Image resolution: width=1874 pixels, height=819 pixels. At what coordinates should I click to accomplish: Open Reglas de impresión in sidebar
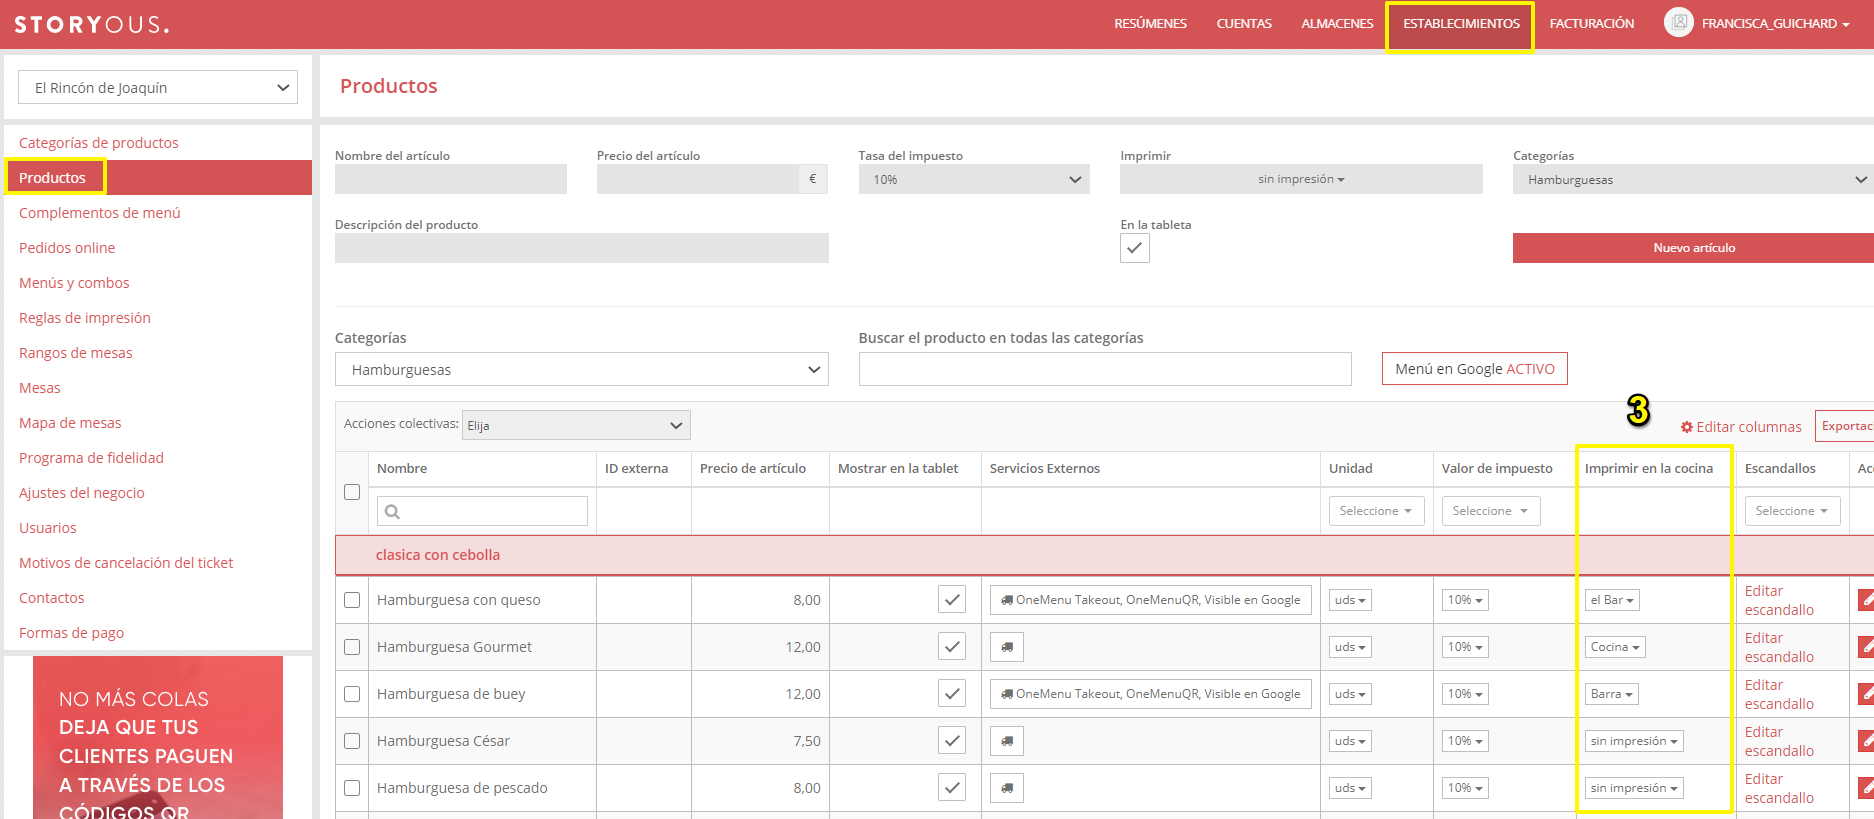tap(85, 318)
